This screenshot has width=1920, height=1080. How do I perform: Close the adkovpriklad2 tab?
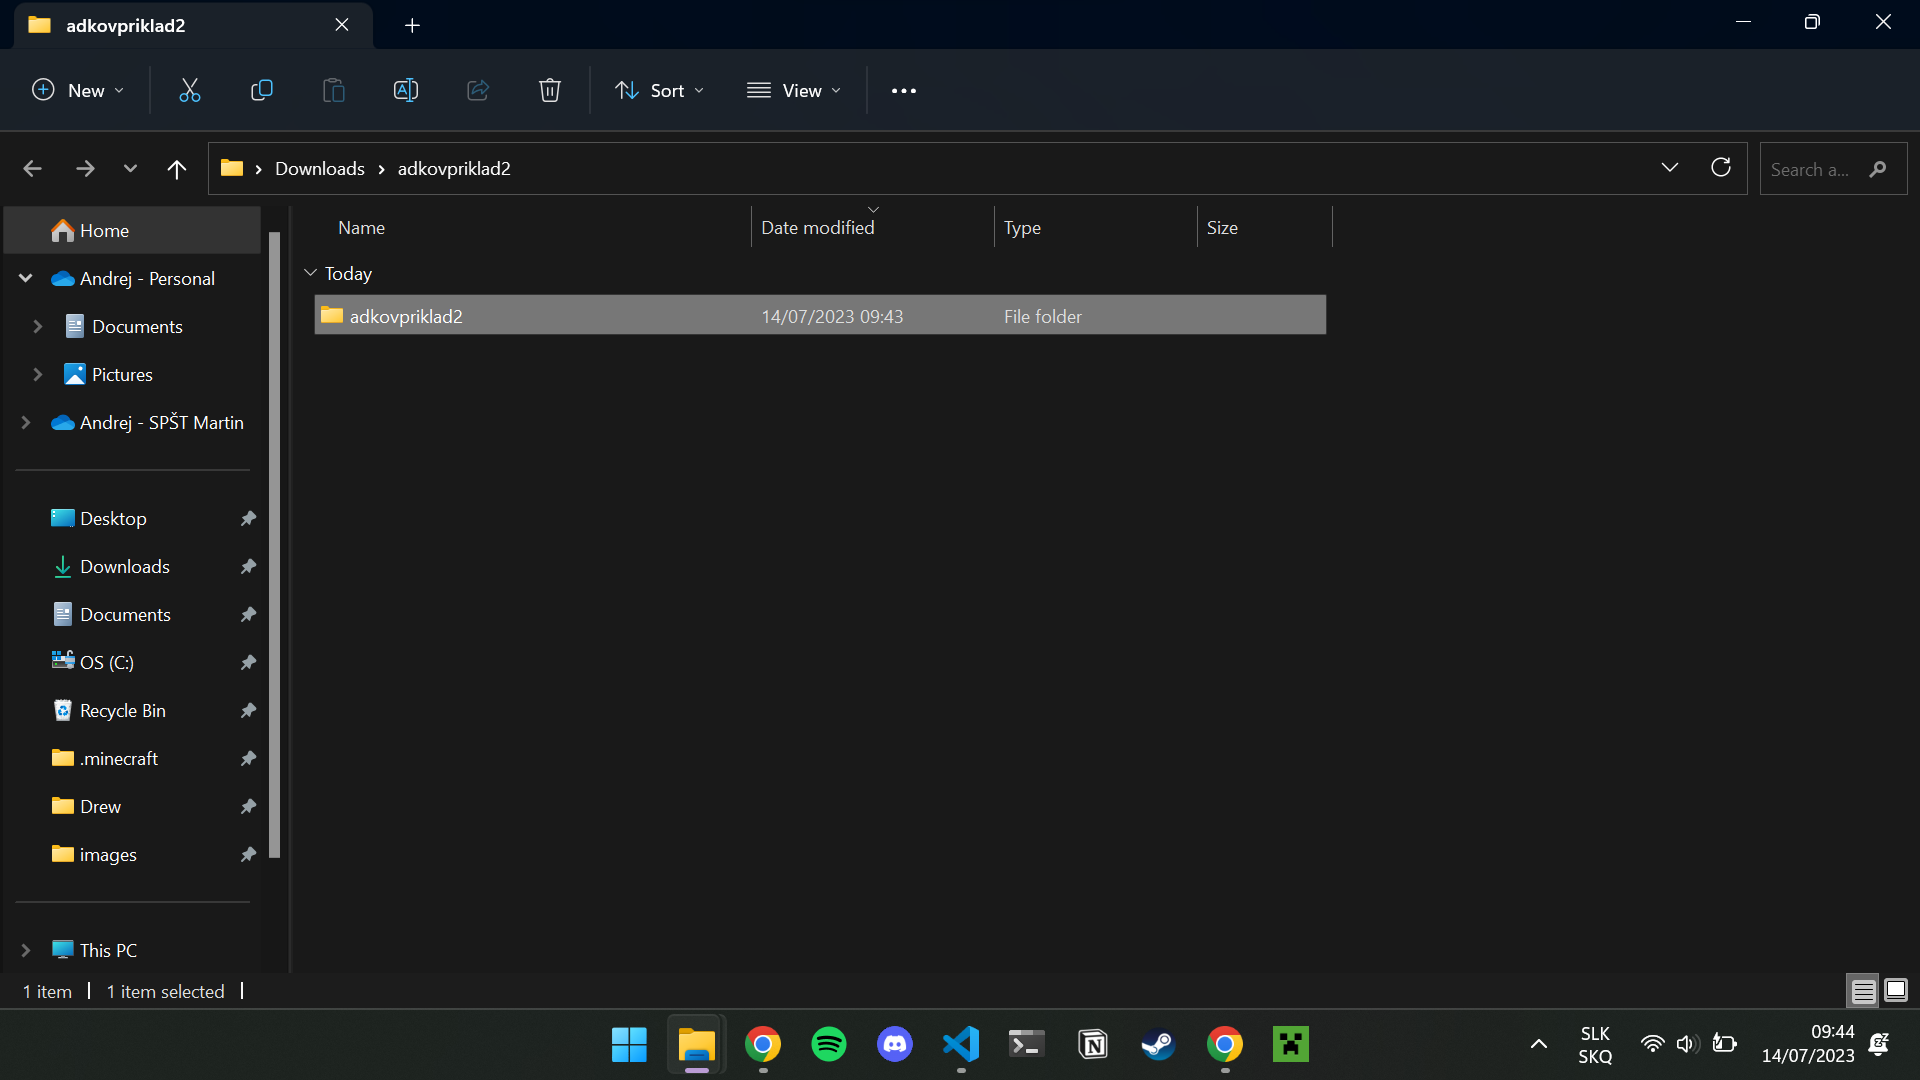pyautogui.click(x=342, y=25)
